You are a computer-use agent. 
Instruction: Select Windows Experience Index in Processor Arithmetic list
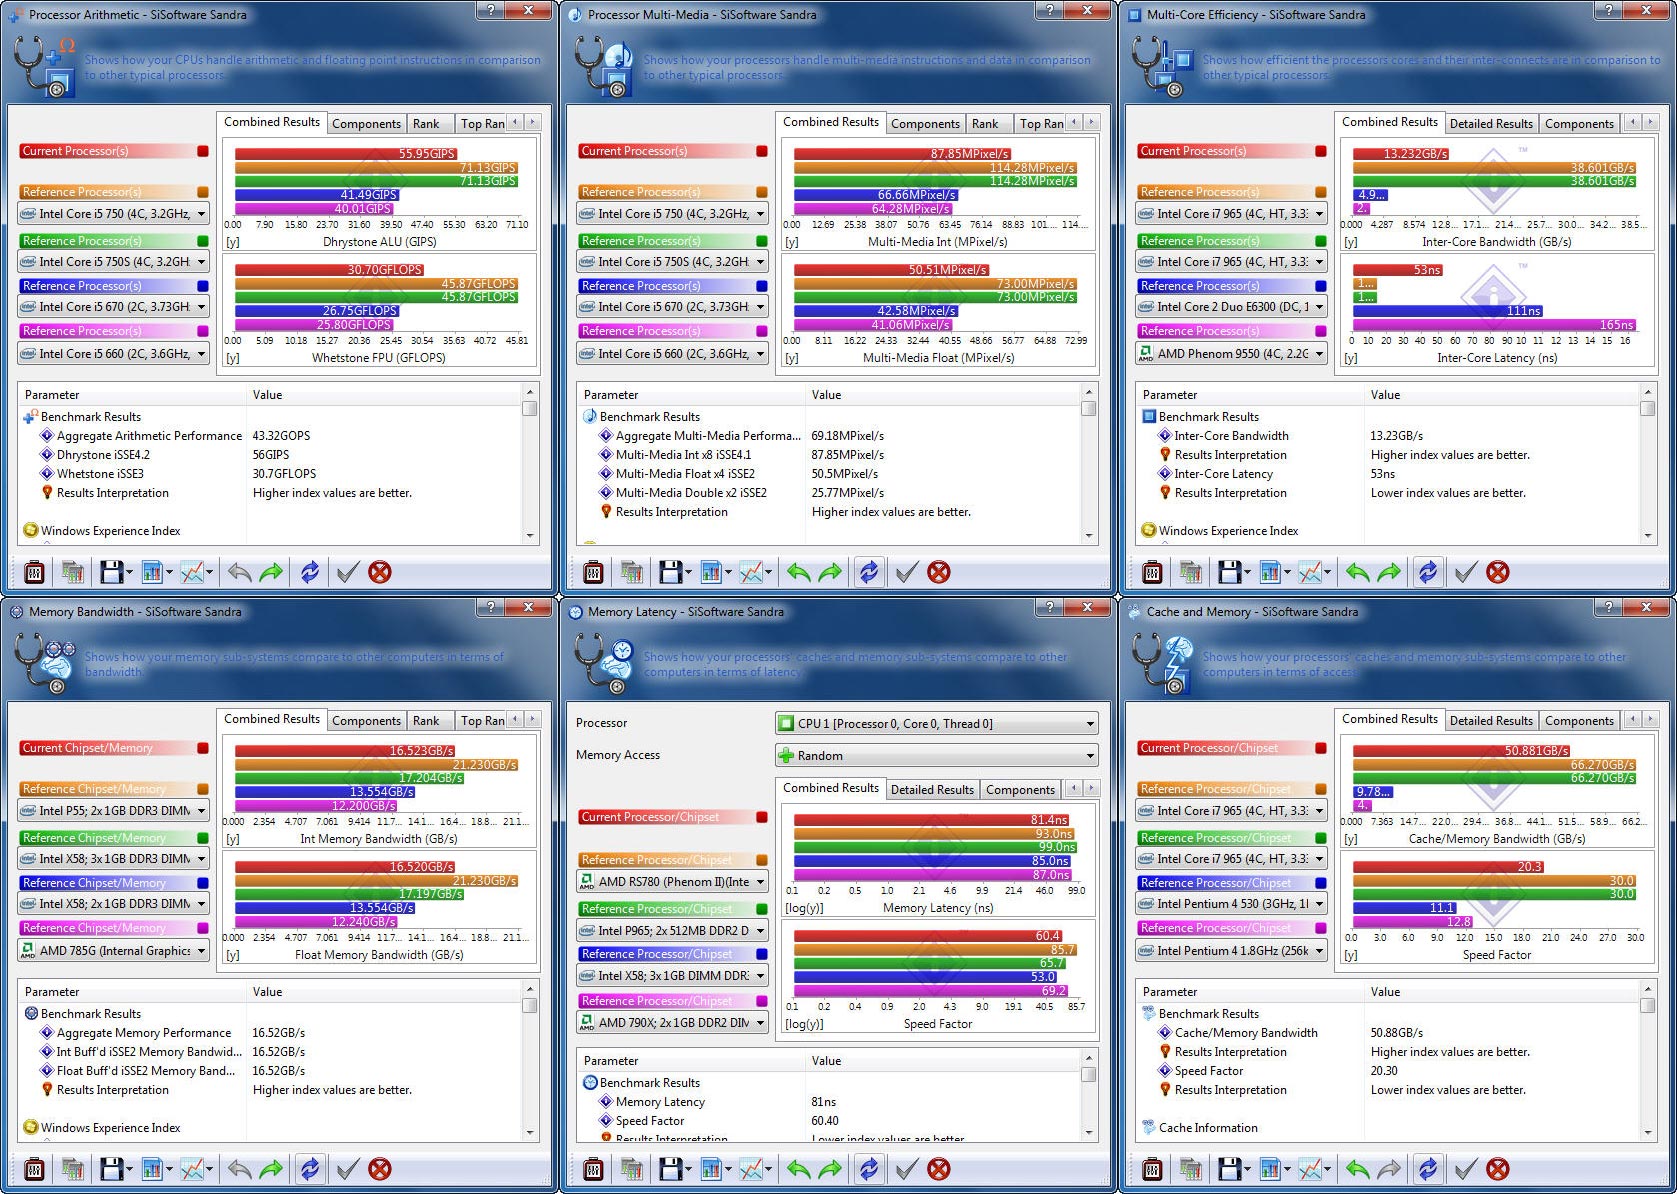[110, 531]
